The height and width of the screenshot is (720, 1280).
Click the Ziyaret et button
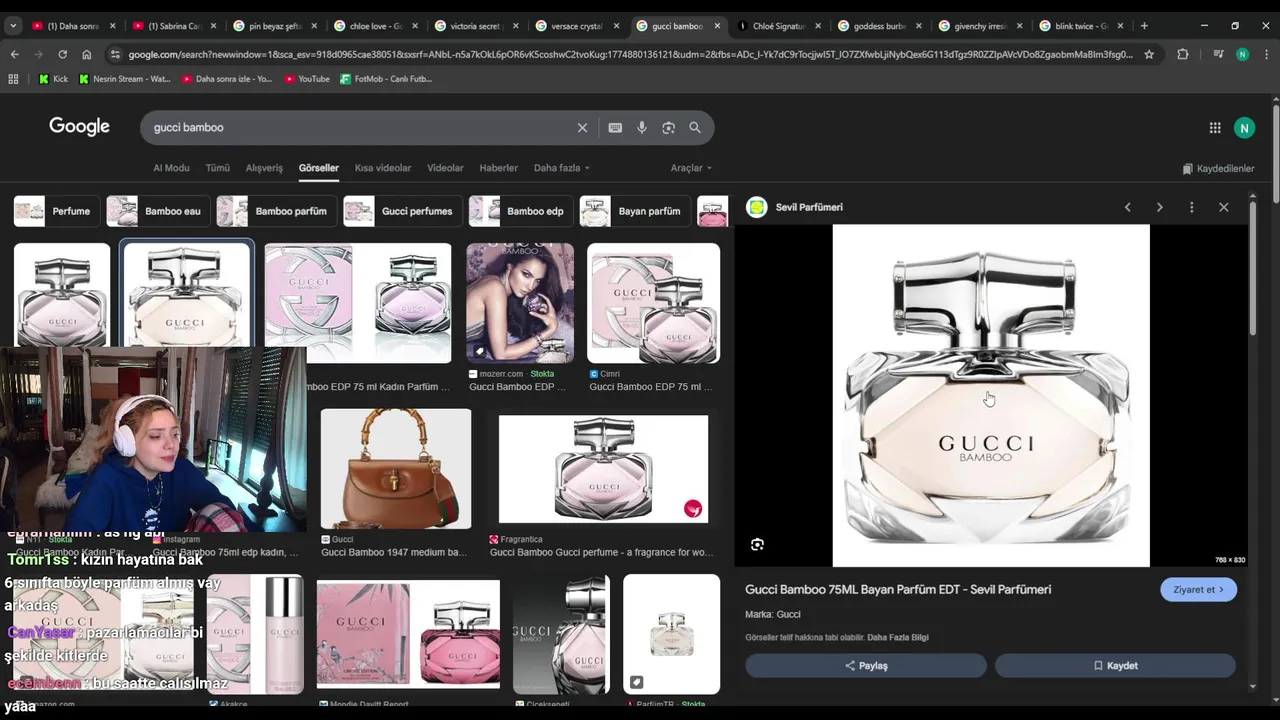[1198, 590]
